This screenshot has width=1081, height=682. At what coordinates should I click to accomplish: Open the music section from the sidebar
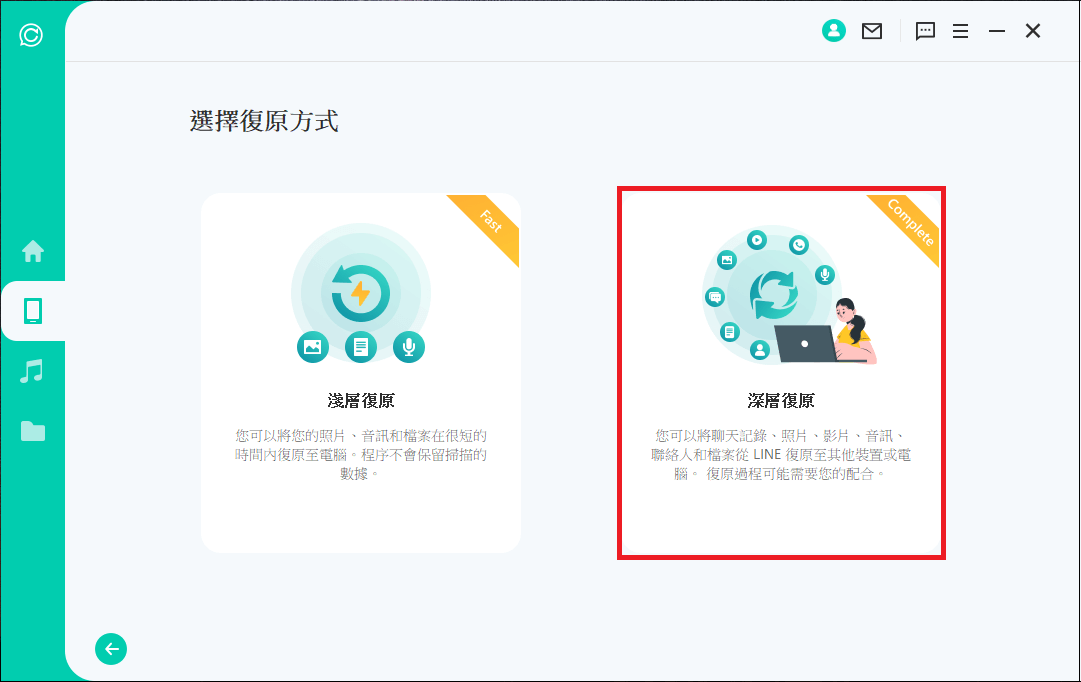click(33, 371)
